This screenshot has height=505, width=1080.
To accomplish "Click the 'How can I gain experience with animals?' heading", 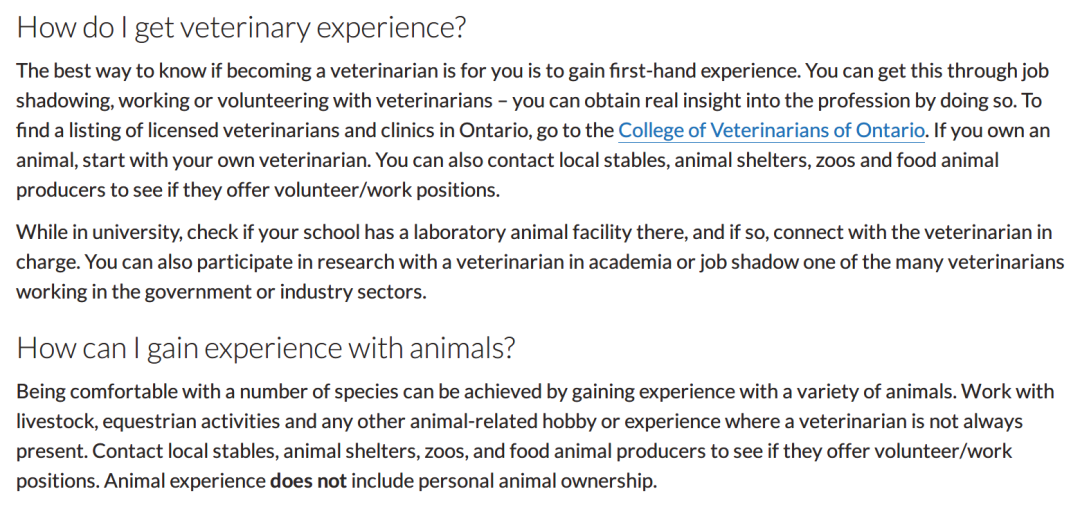I will 266,347.
